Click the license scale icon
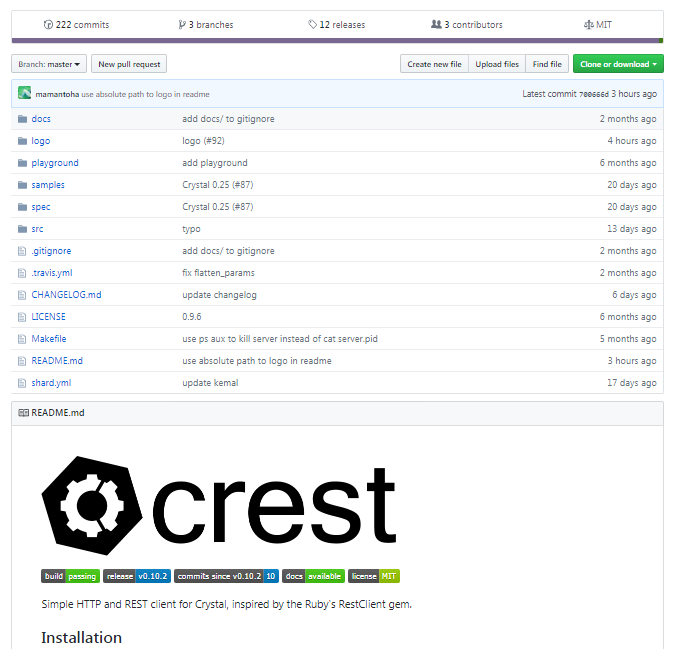The image size is (673, 649). click(588, 25)
